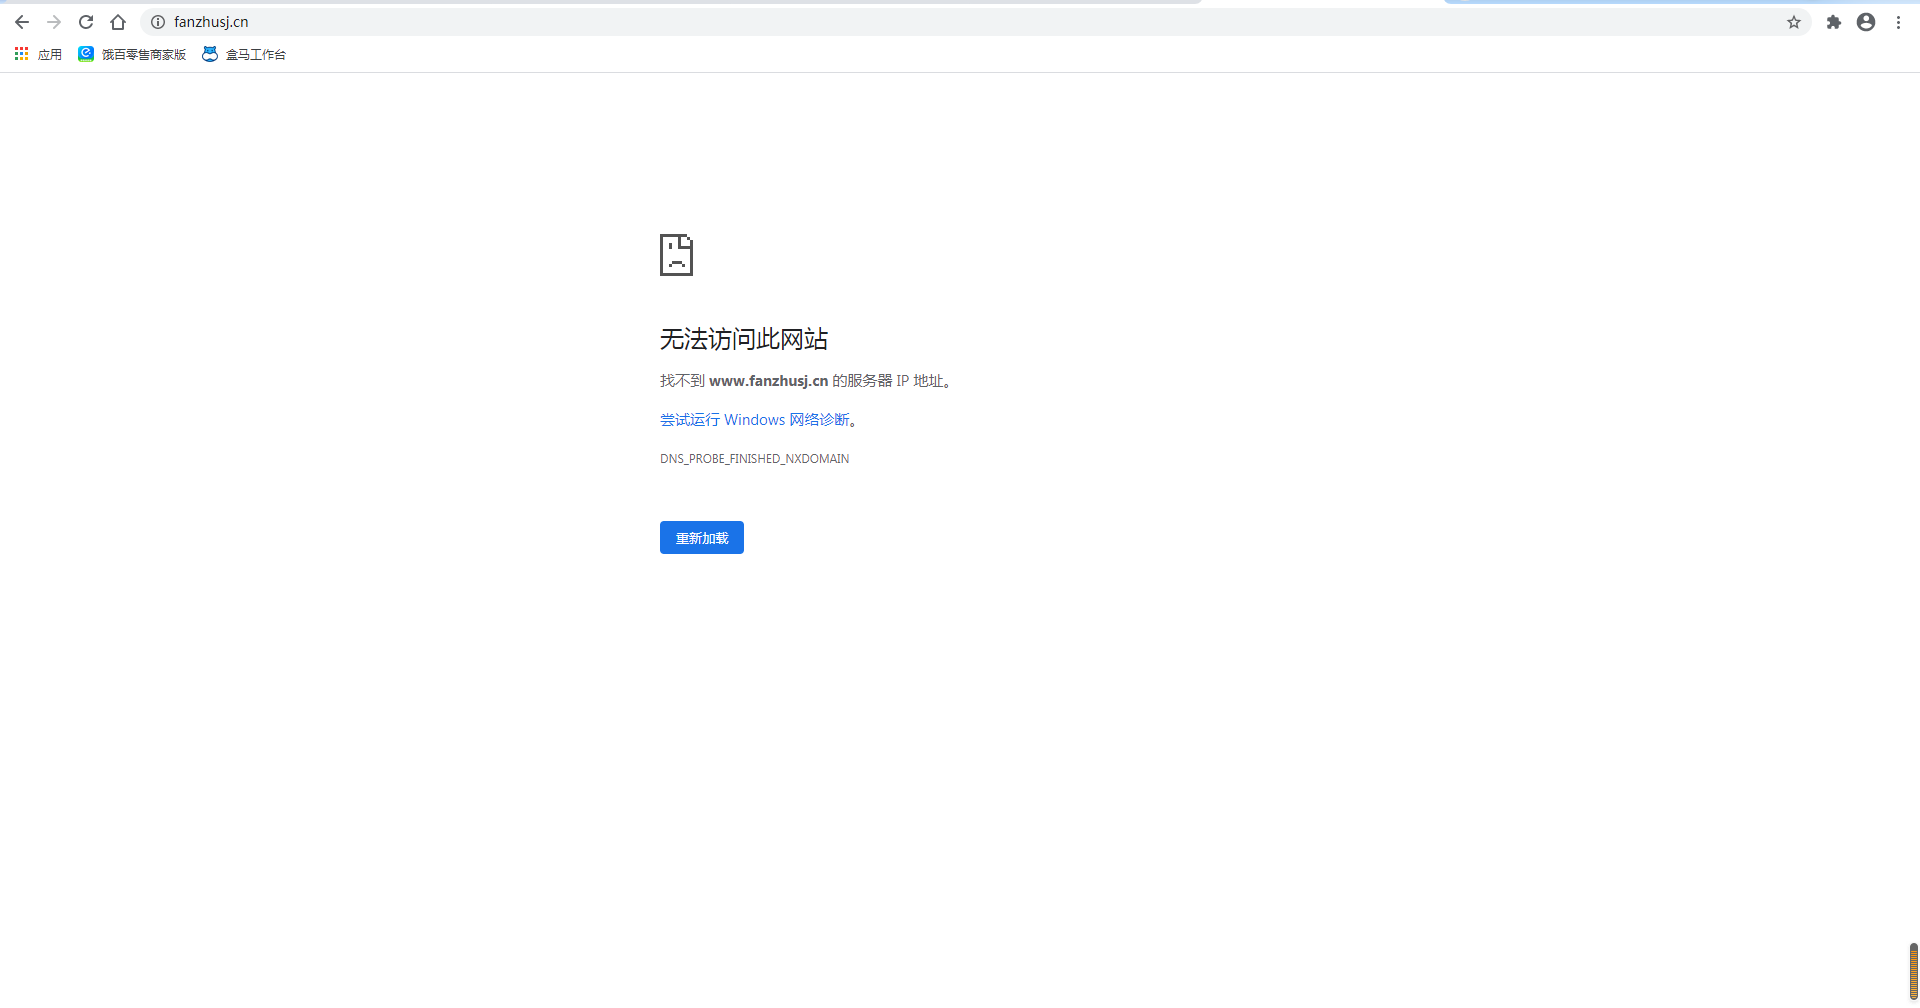
Task: Click the vertical scrollbar thumb
Action: [x=1913, y=970]
